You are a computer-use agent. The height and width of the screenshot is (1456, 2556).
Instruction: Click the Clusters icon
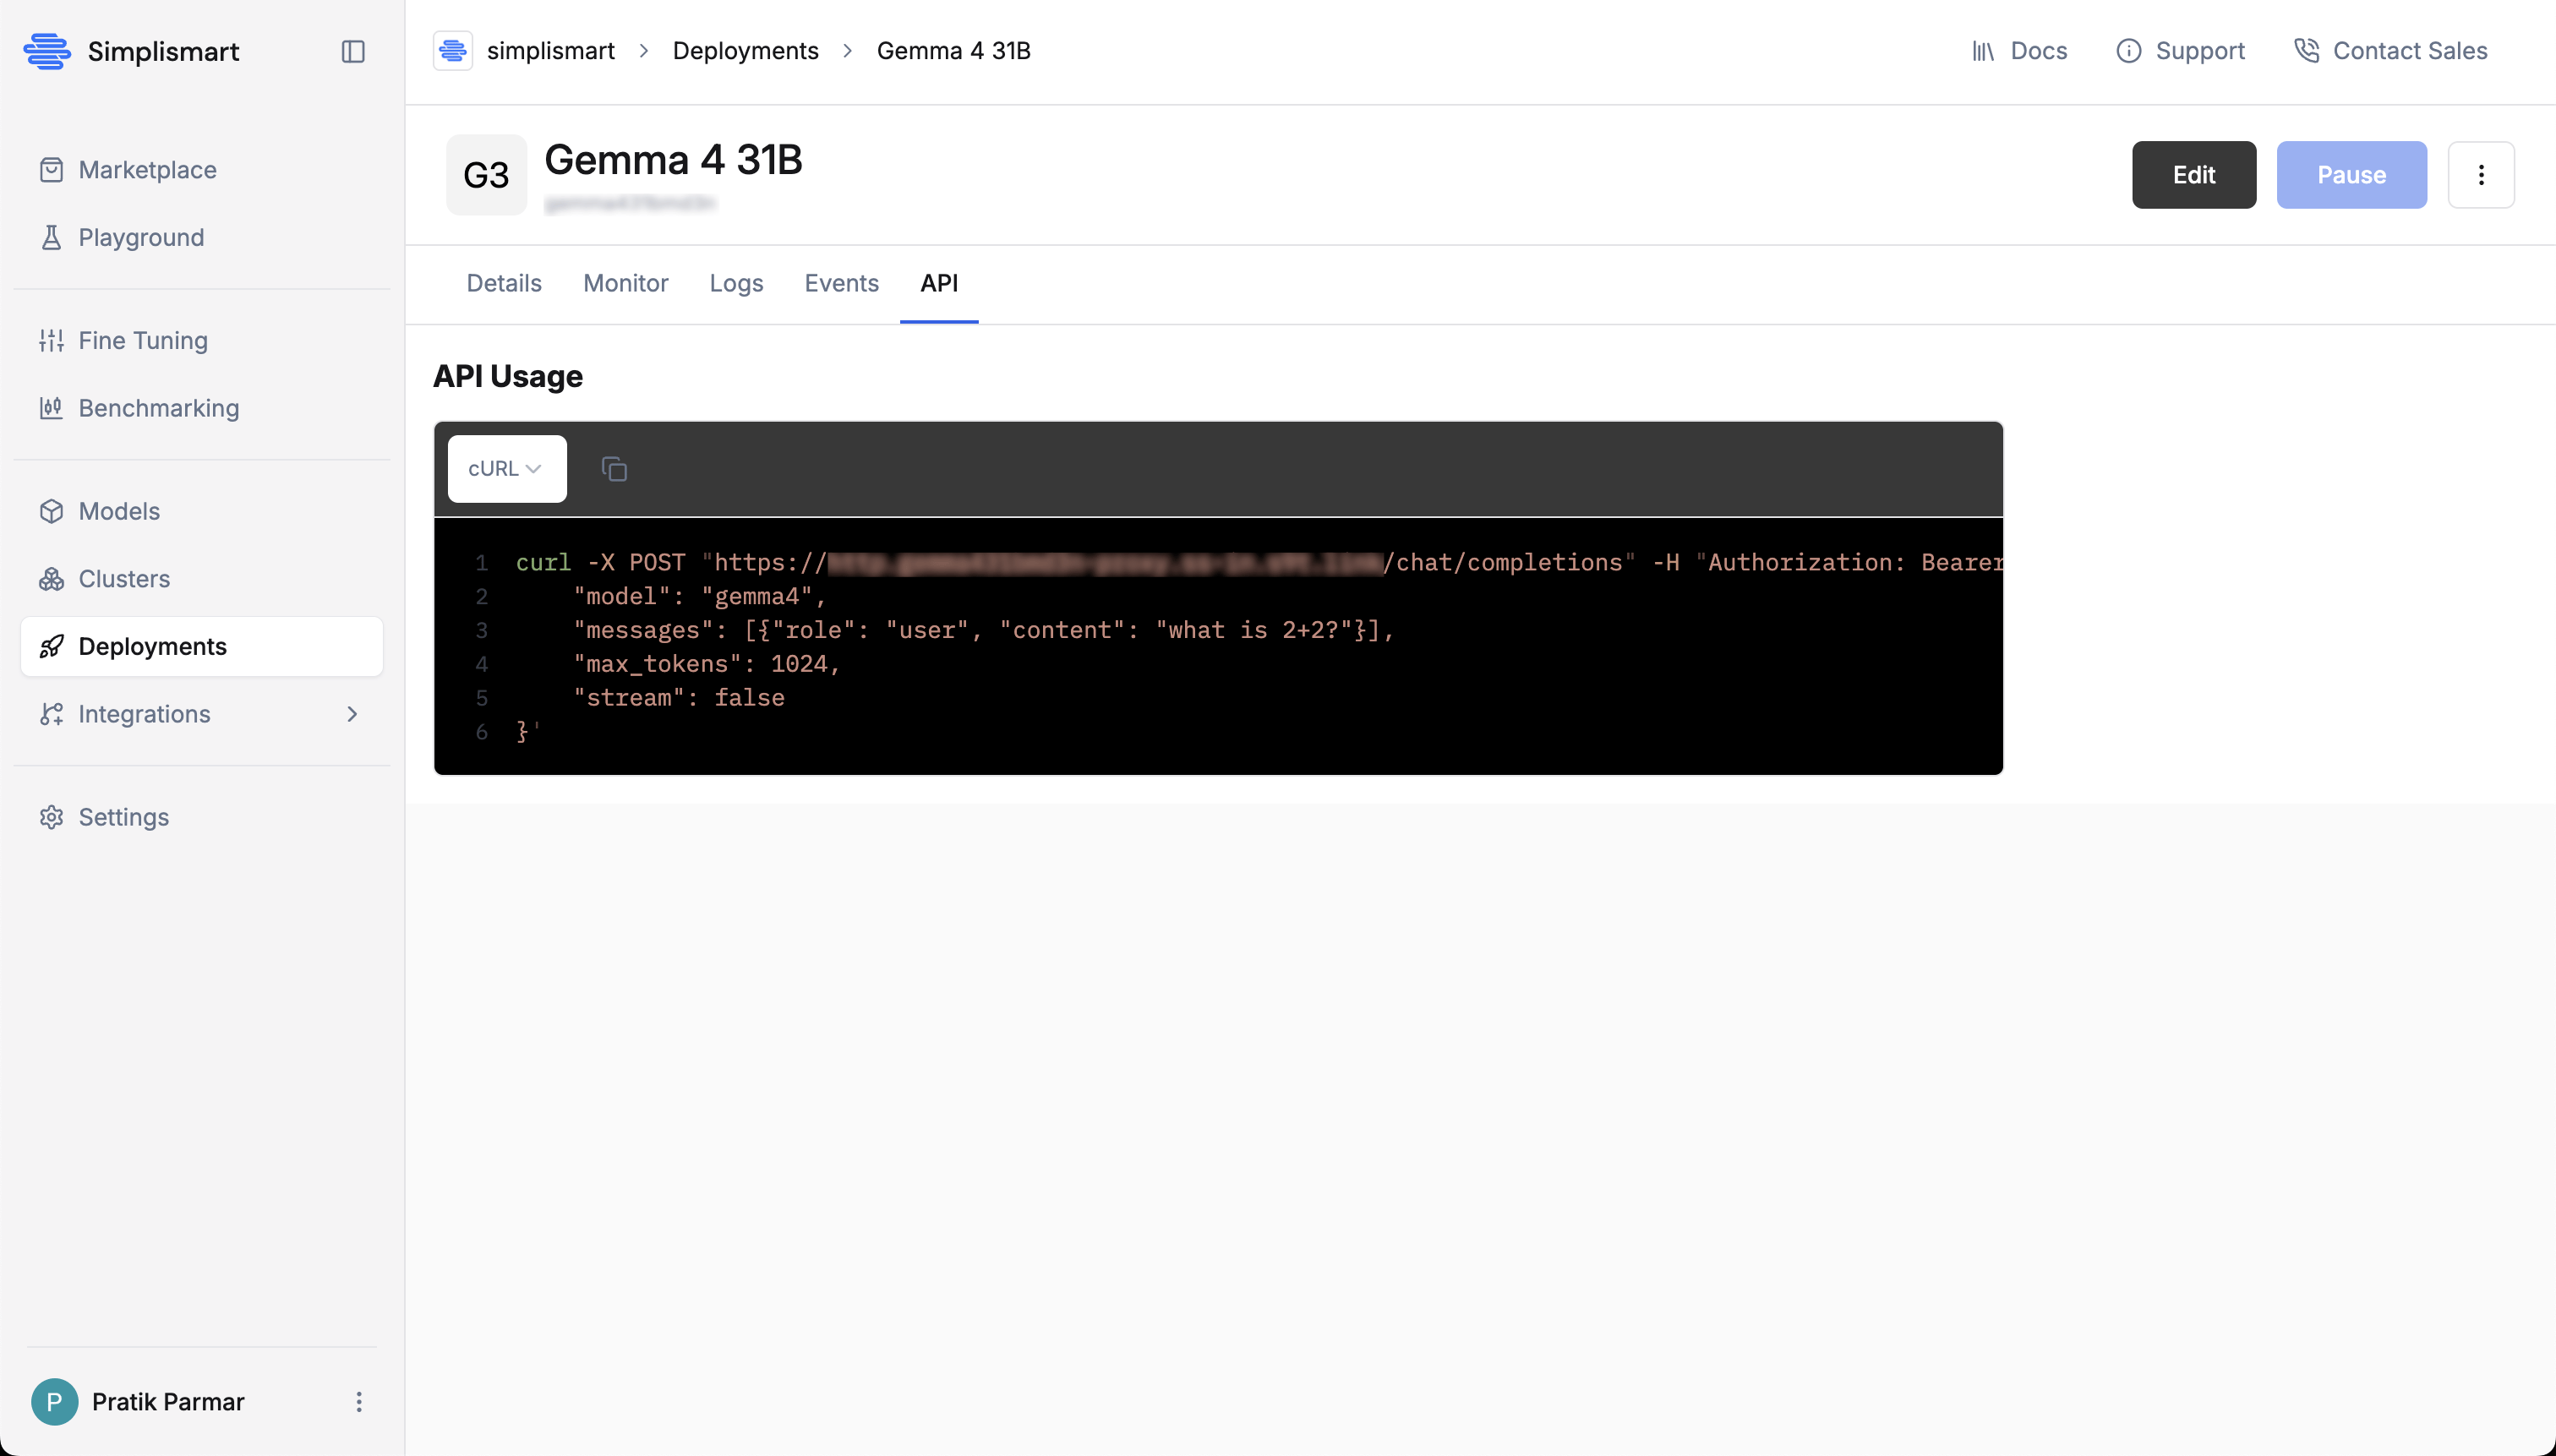[x=51, y=579]
